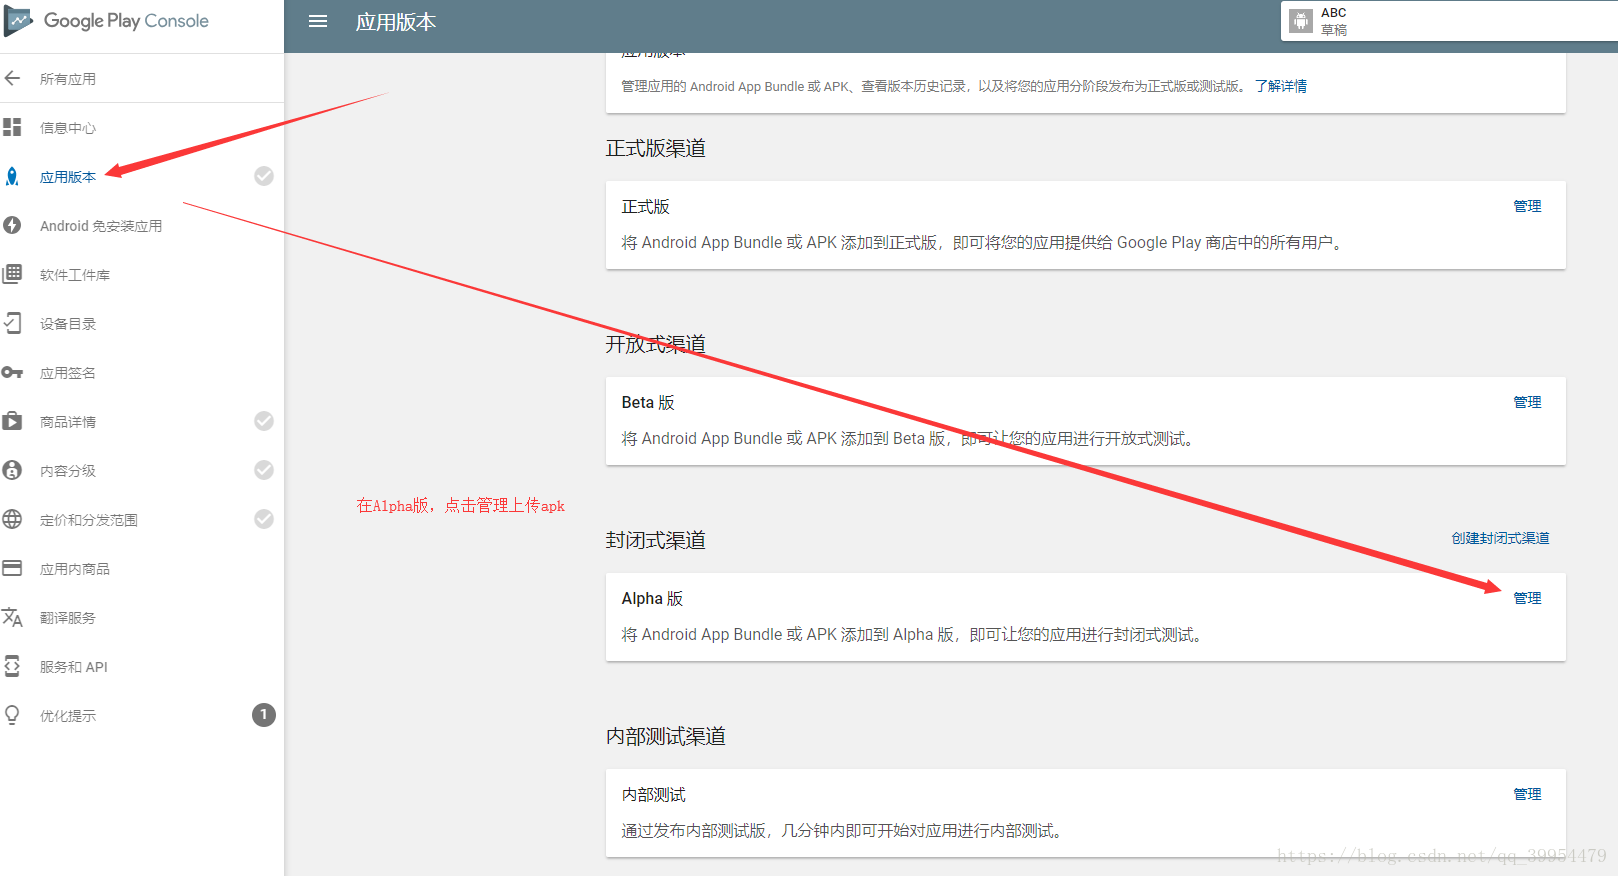Click the 正式版 track title
This screenshot has width=1618, height=876.
click(646, 206)
